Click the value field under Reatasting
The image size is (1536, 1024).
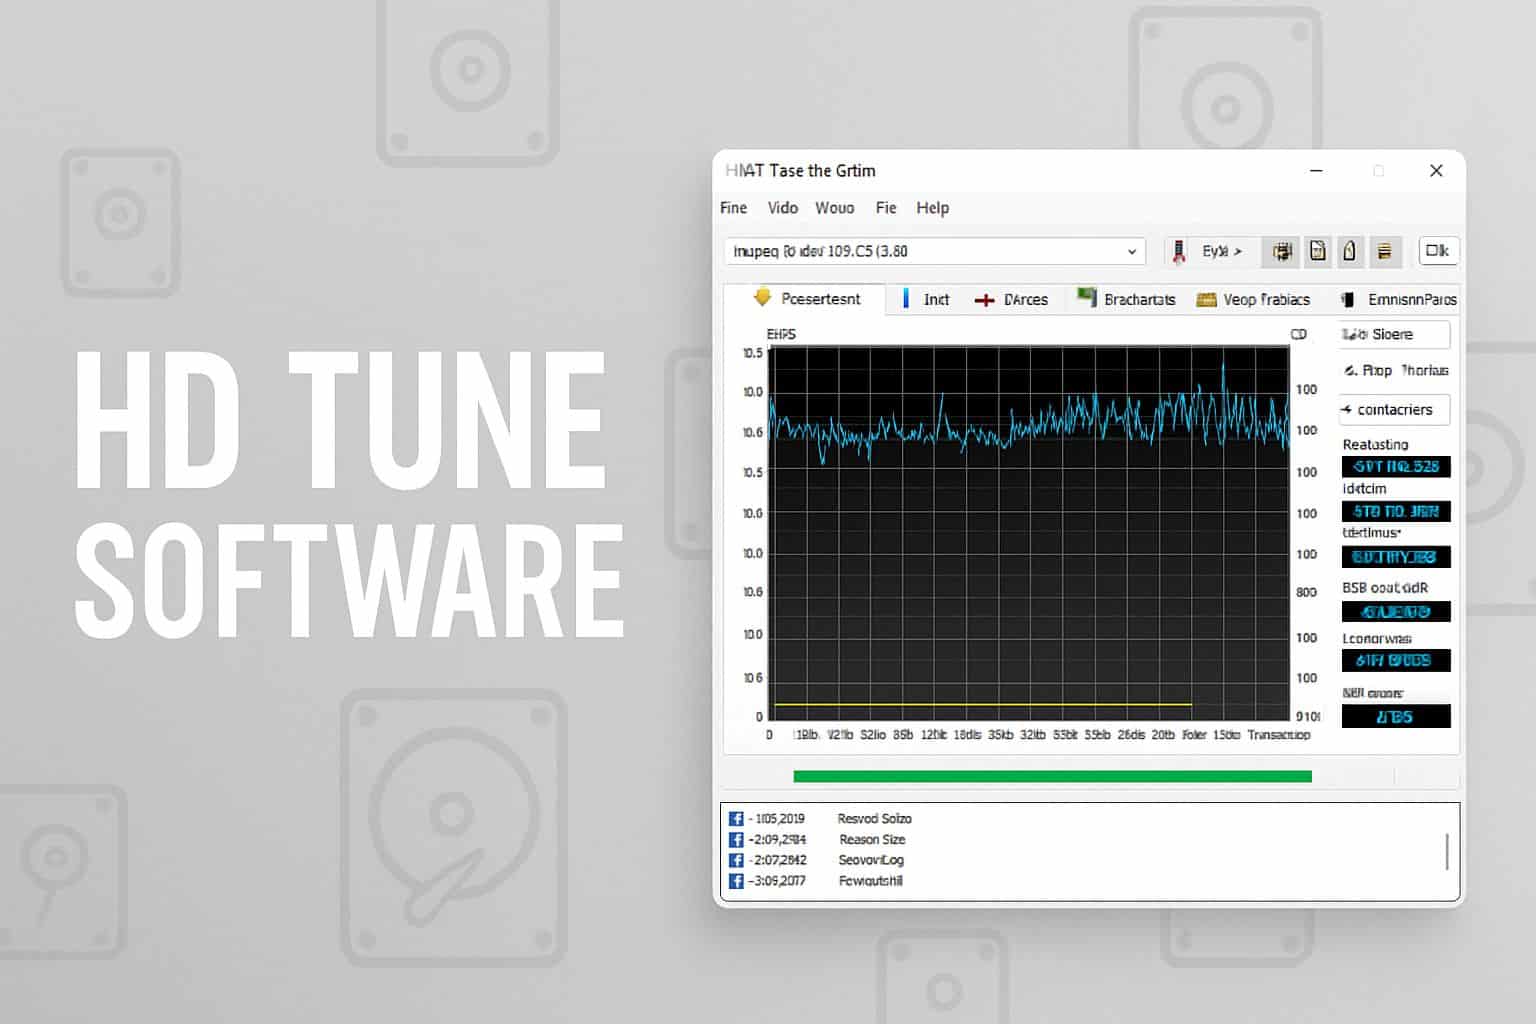click(x=1396, y=467)
